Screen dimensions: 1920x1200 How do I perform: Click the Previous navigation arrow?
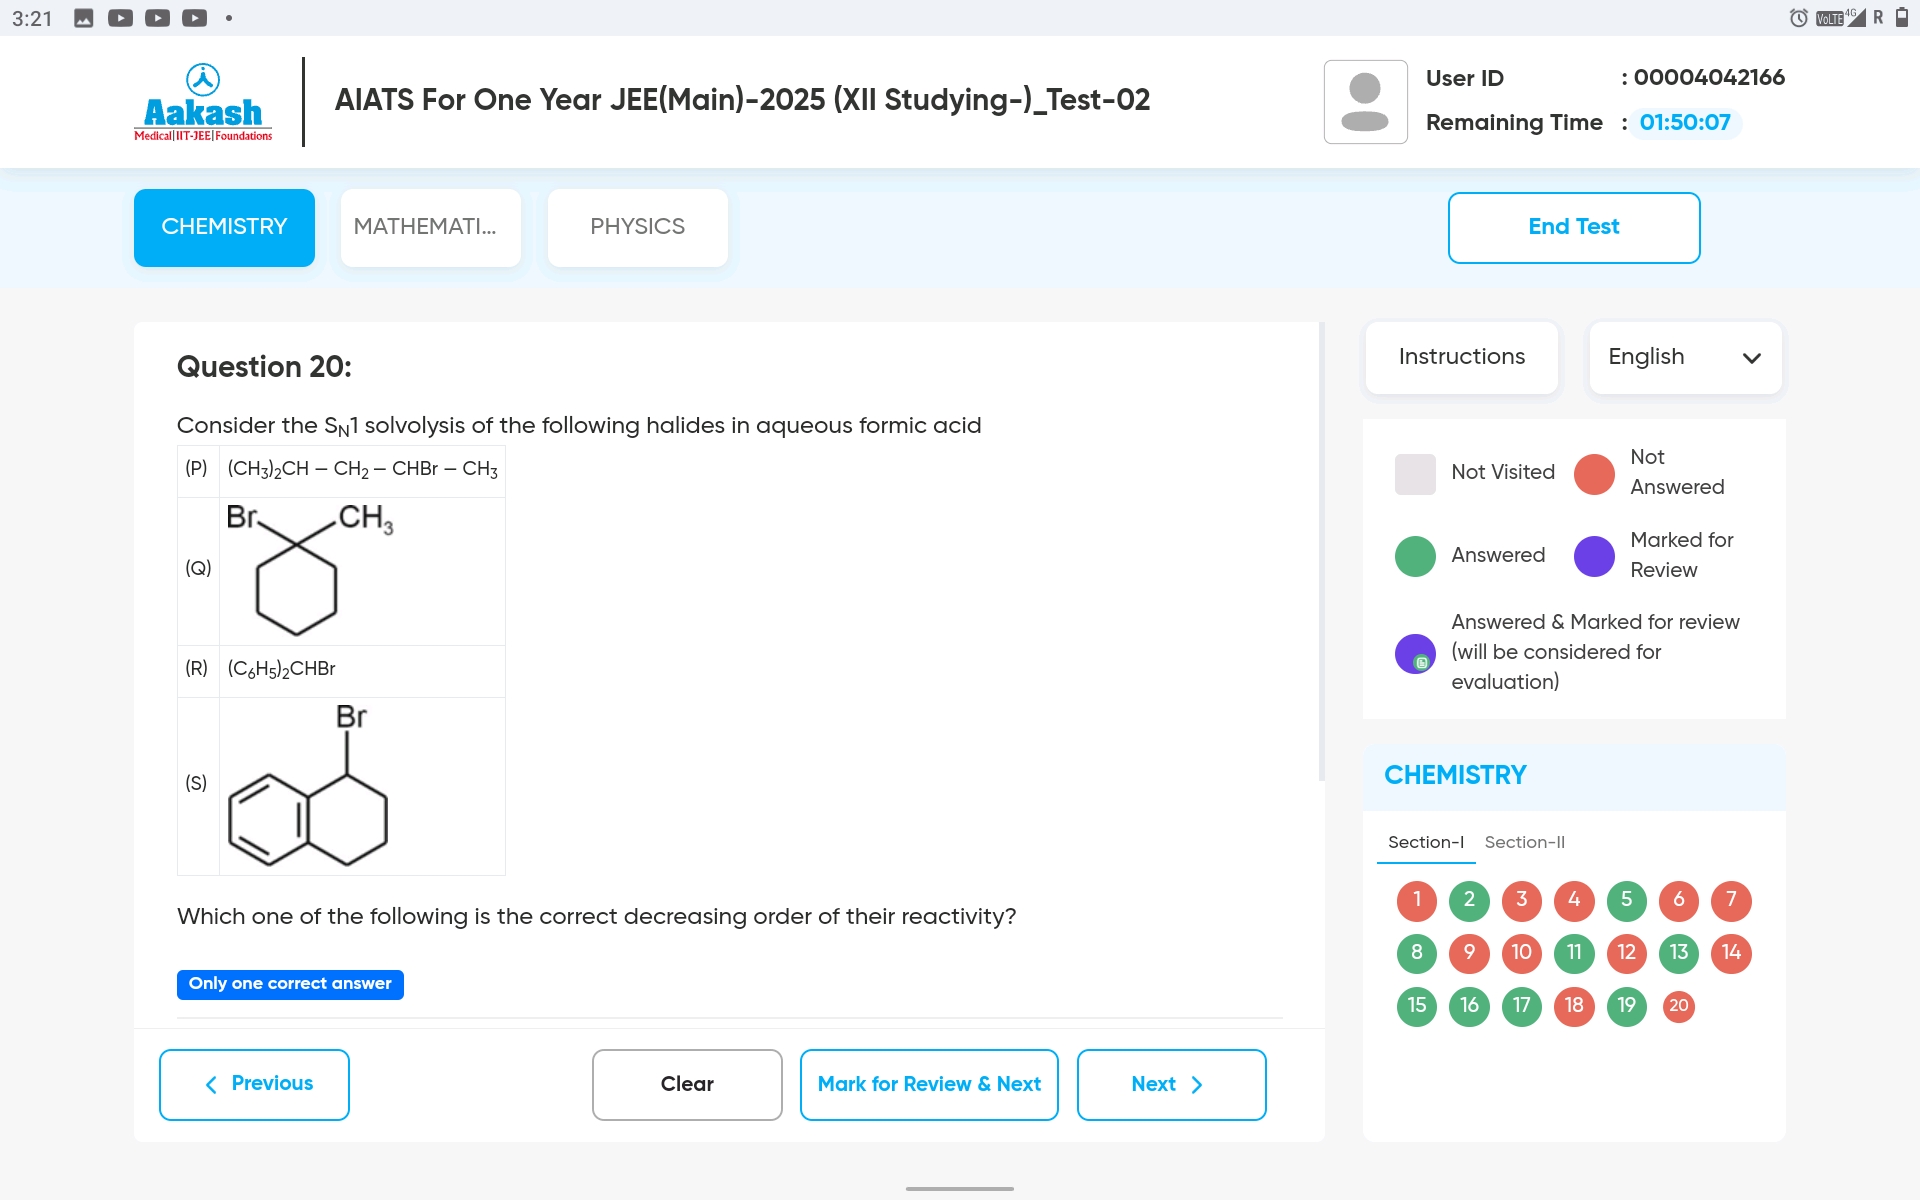click(x=216, y=1082)
